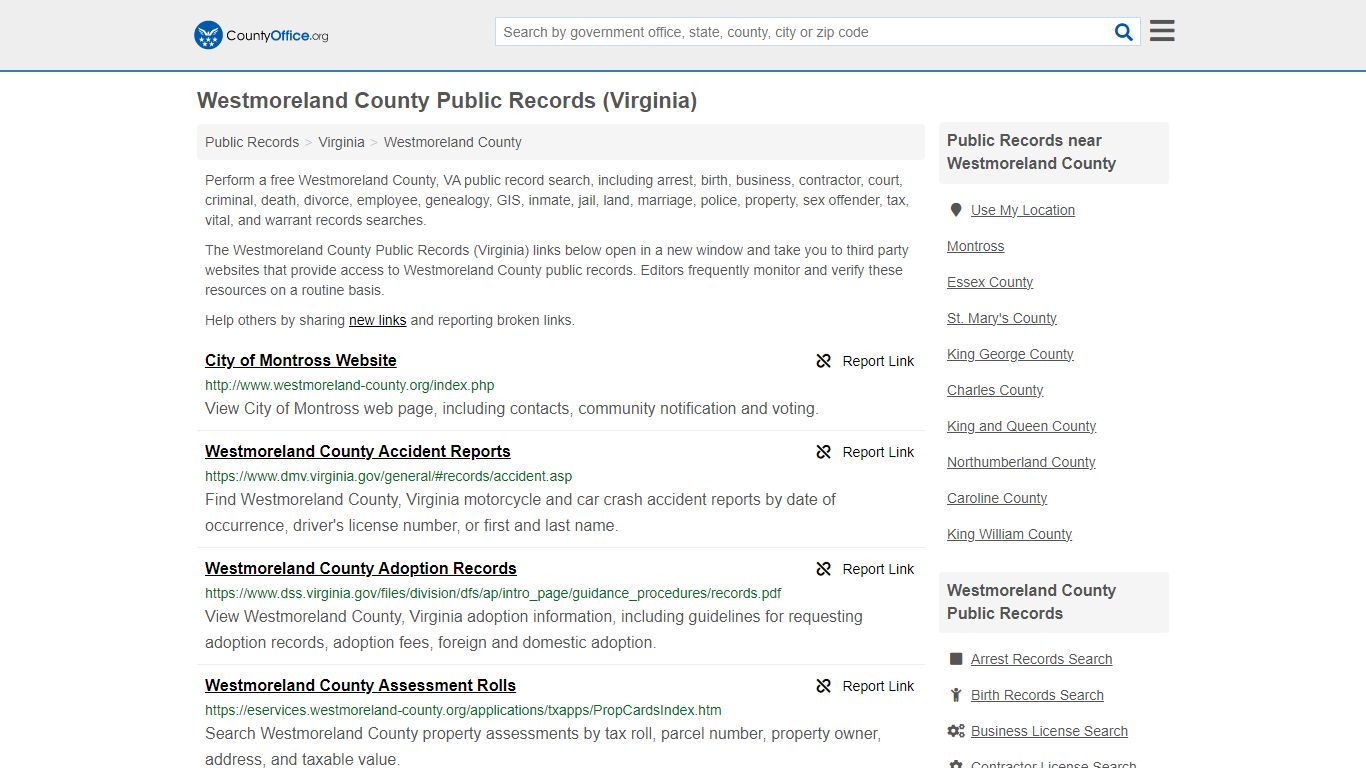The height and width of the screenshot is (768, 1366).
Task: Click broken-link icon for Assessment Rolls
Action: tap(824, 686)
